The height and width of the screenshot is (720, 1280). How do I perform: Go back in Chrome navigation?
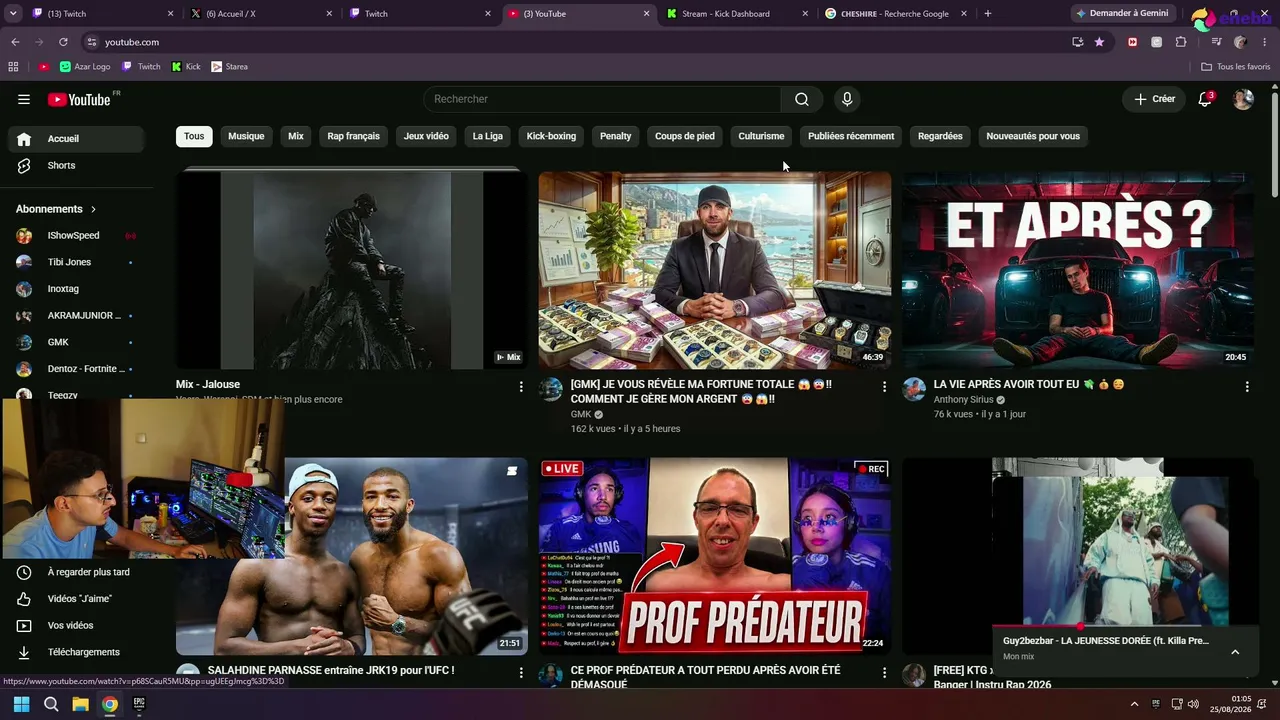[15, 42]
